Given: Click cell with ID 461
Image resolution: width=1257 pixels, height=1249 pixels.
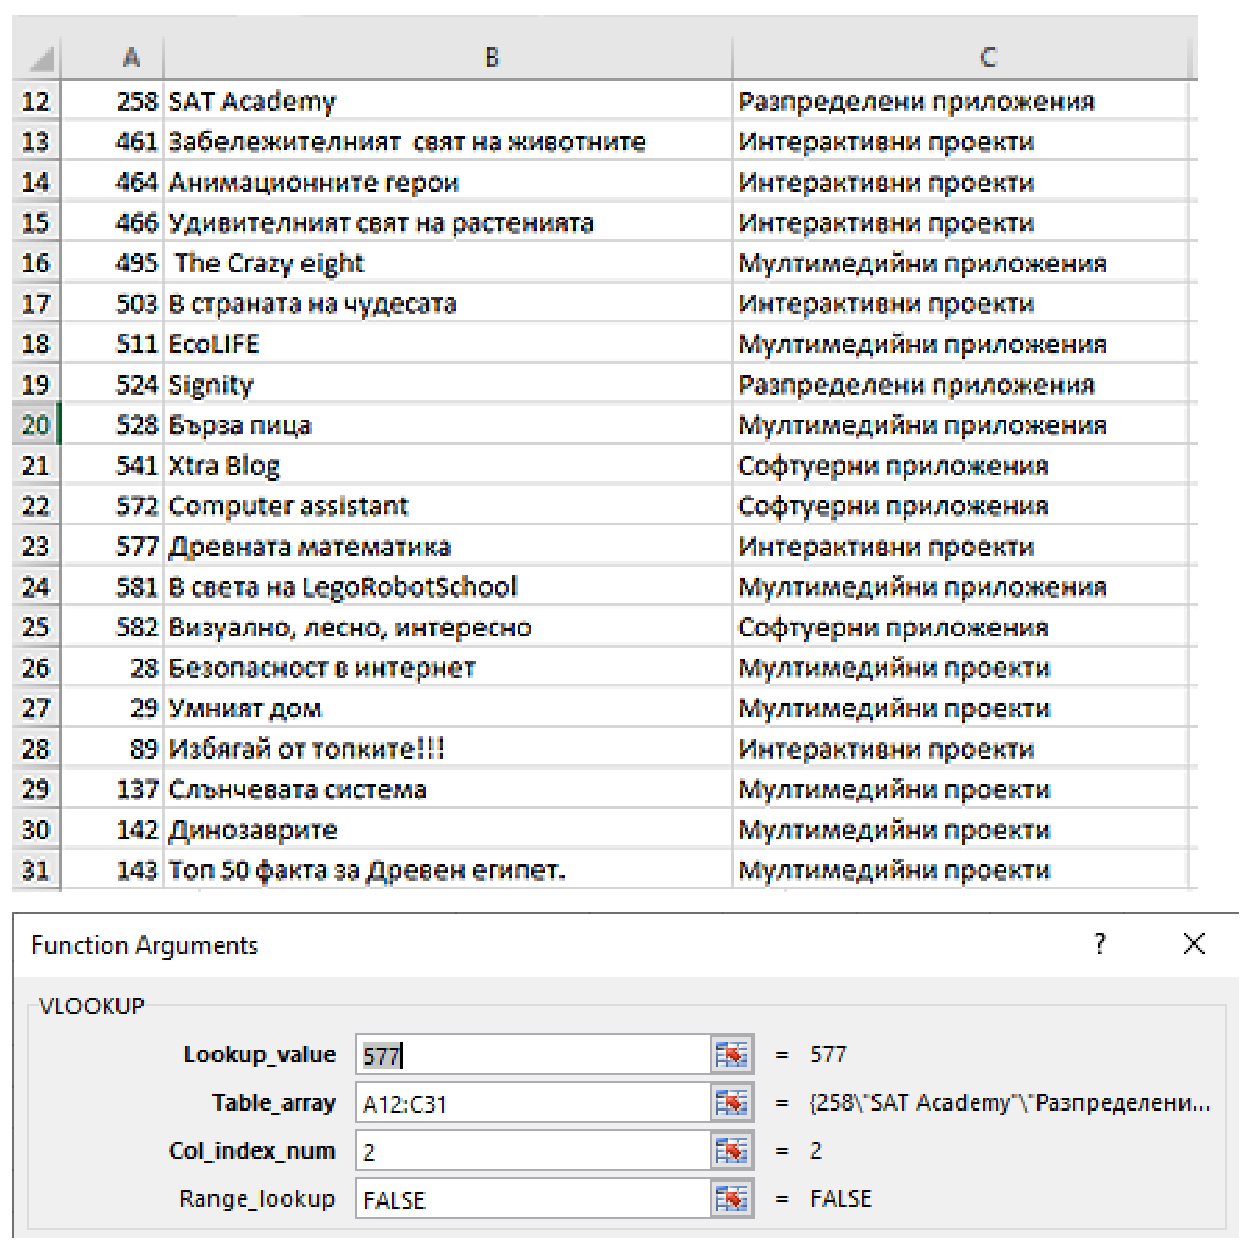Looking at the screenshot, I should pos(112,142).
